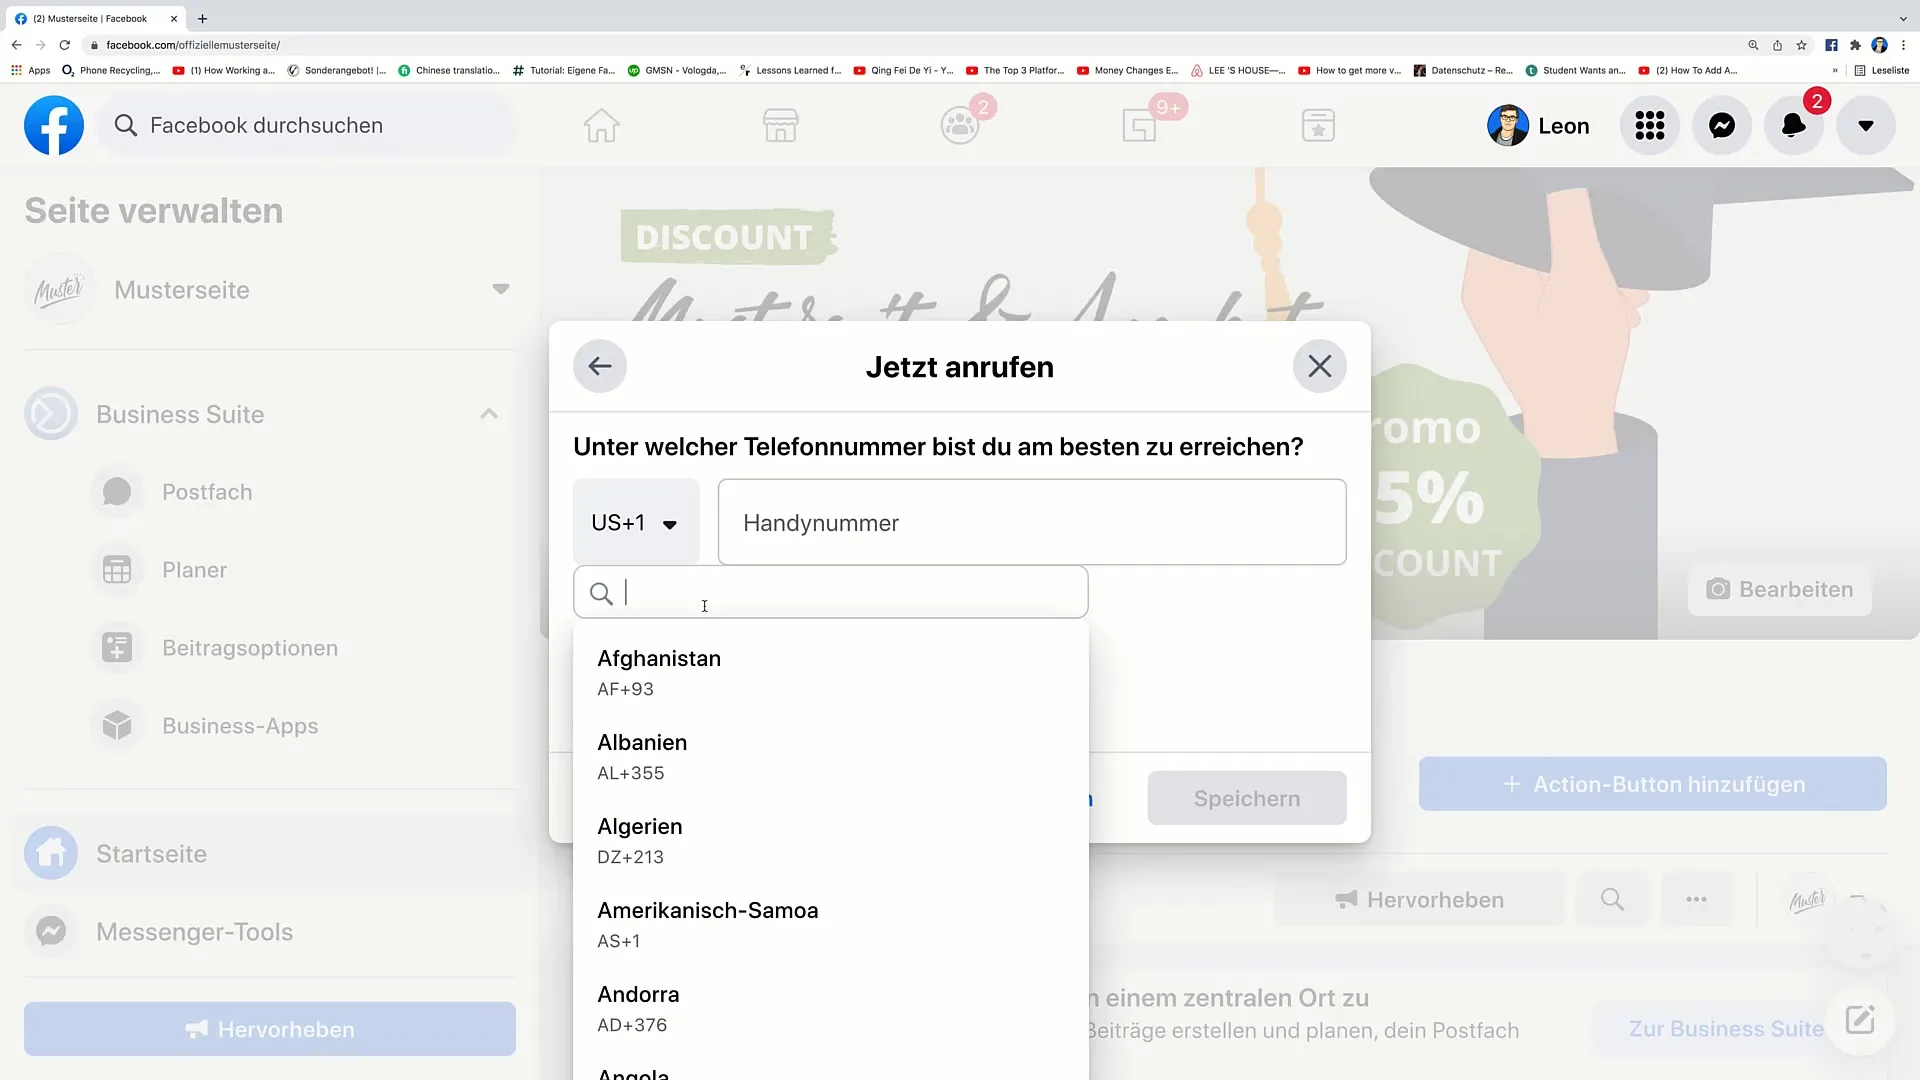Select Algerien DZ+213 from the list
This screenshot has height=1080, width=1920.
click(x=830, y=841)
